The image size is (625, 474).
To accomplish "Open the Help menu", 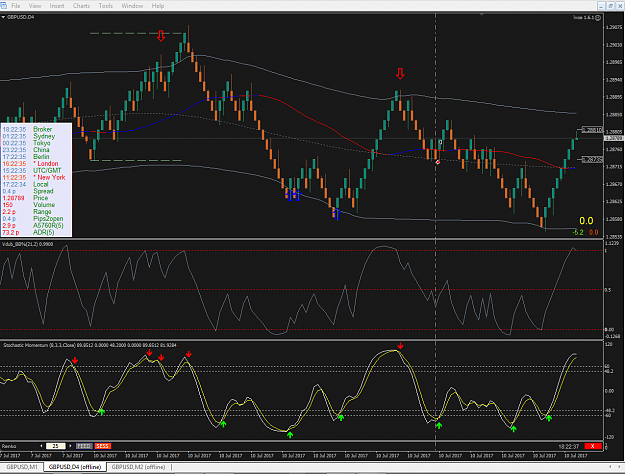I will pos(157,6).
